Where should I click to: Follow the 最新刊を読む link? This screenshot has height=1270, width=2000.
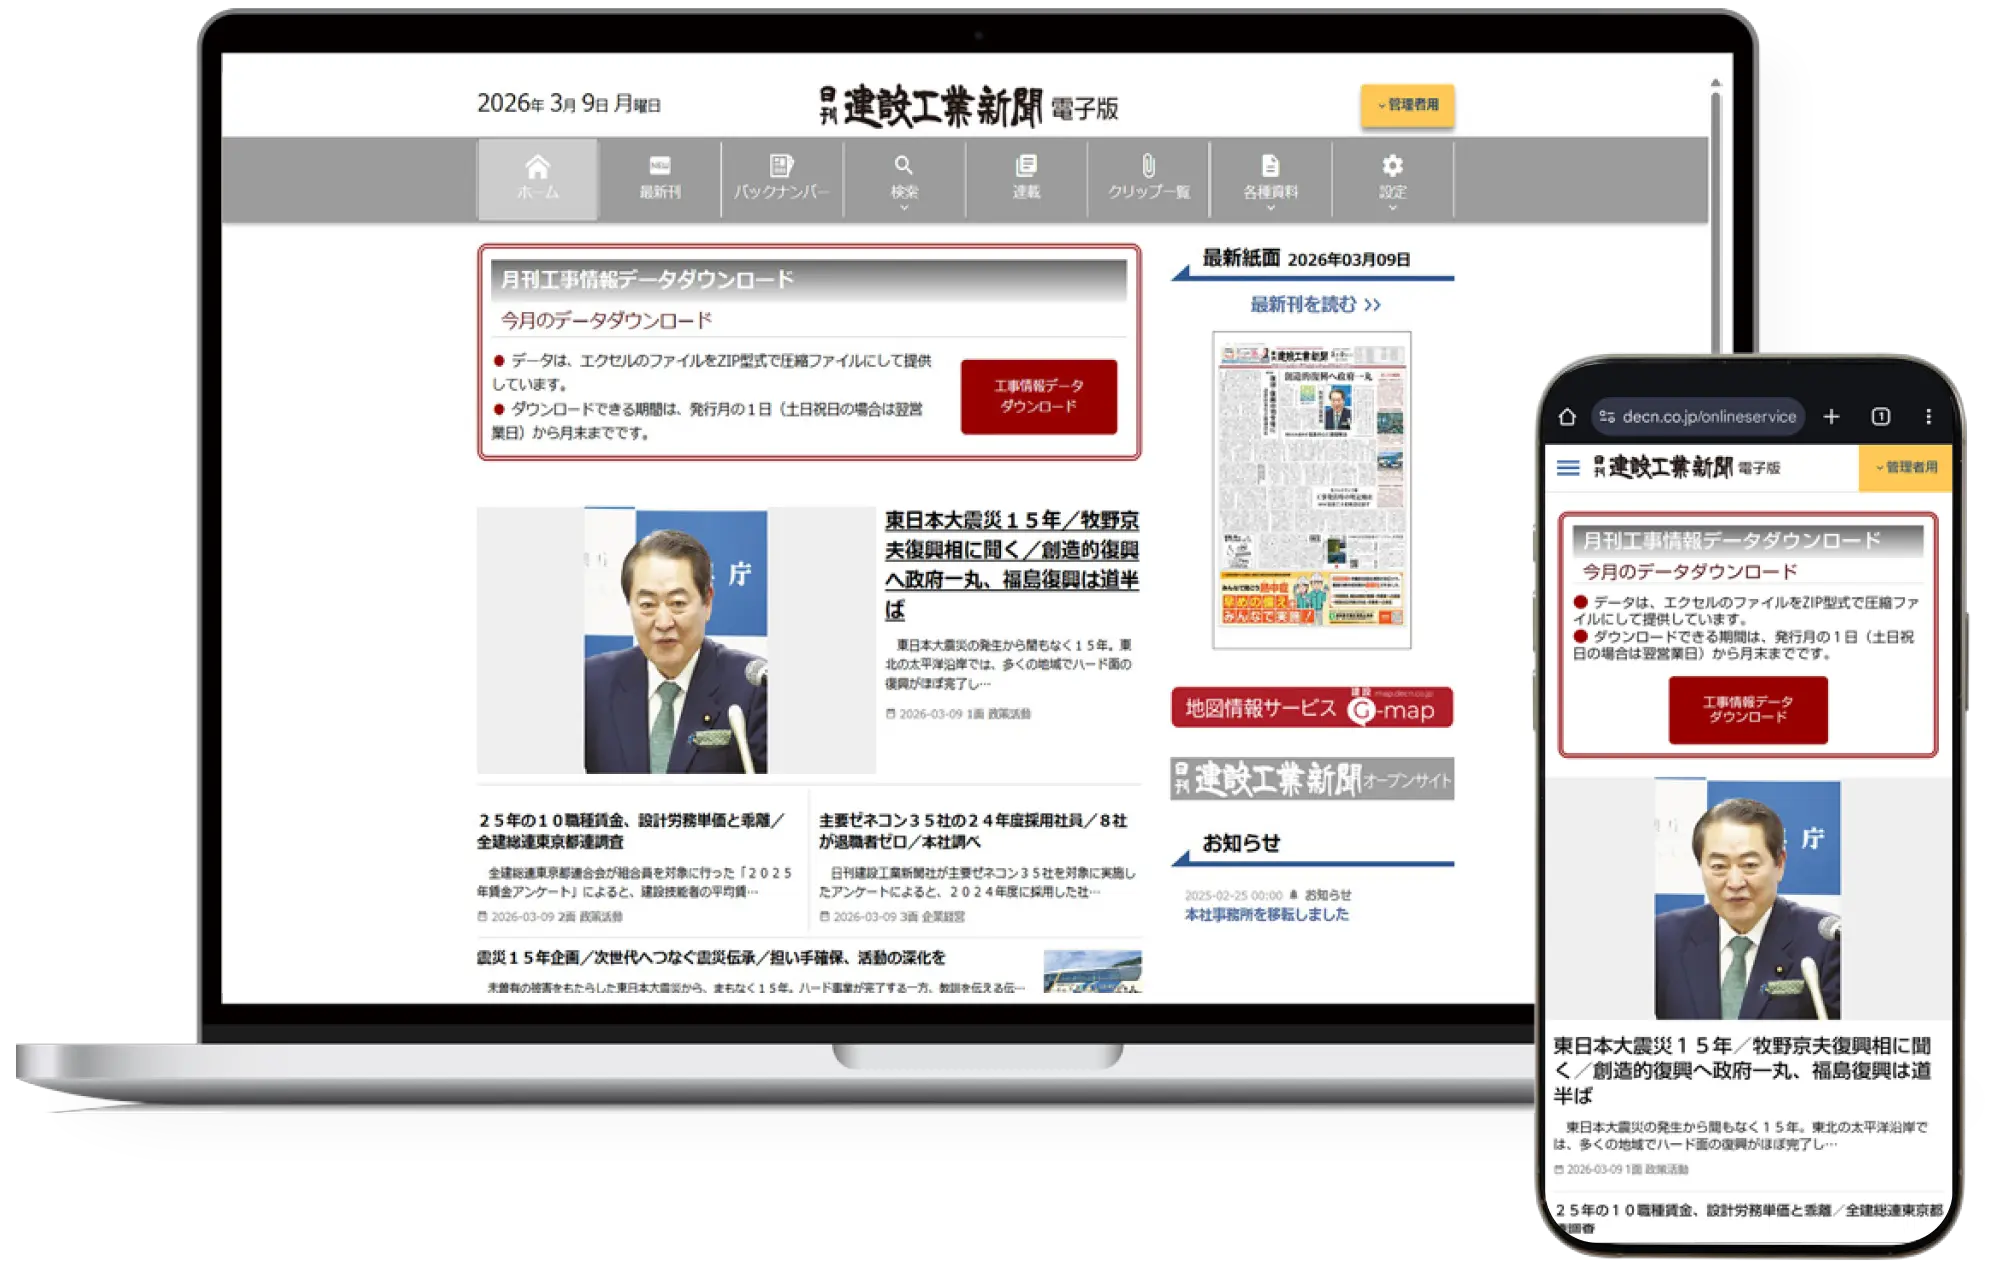tap(1314, 305)
